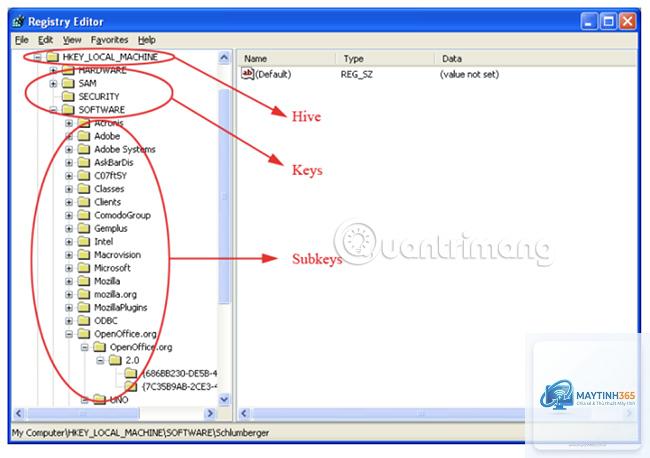650x458 pixels.
Task: Click tree pane scroll left arrow
Action: pyautogui.click(x=19, y=414)
